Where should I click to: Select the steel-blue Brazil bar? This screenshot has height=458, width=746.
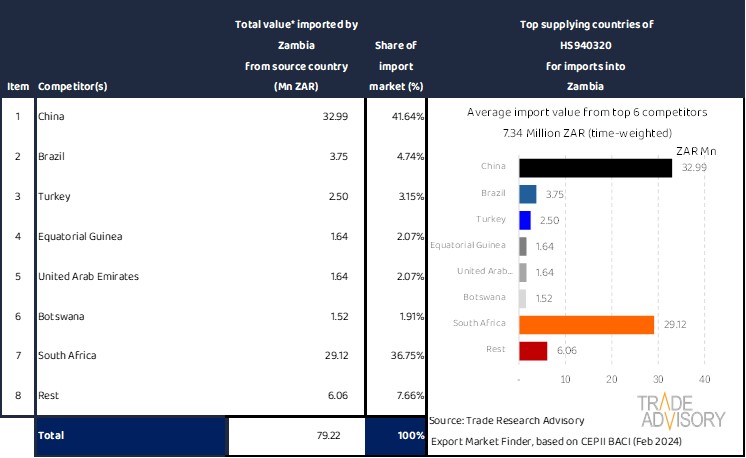528,194
